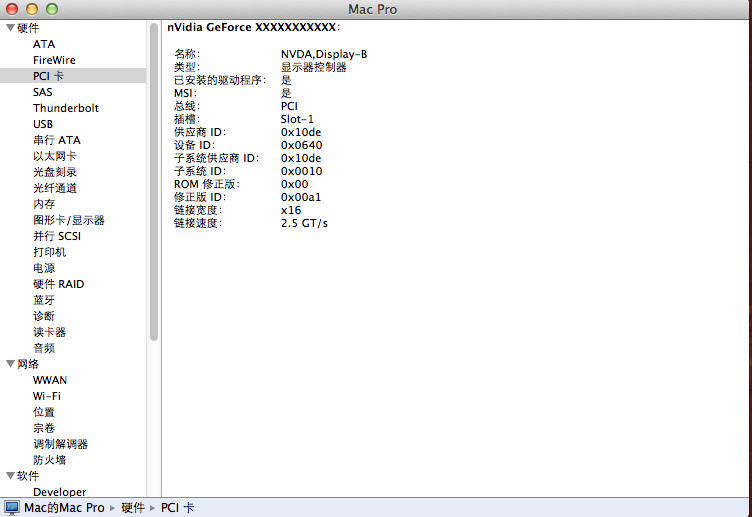Screen dimensions: 752x517
Task: Select USB in the sidebar
Action: click(43, 124)
